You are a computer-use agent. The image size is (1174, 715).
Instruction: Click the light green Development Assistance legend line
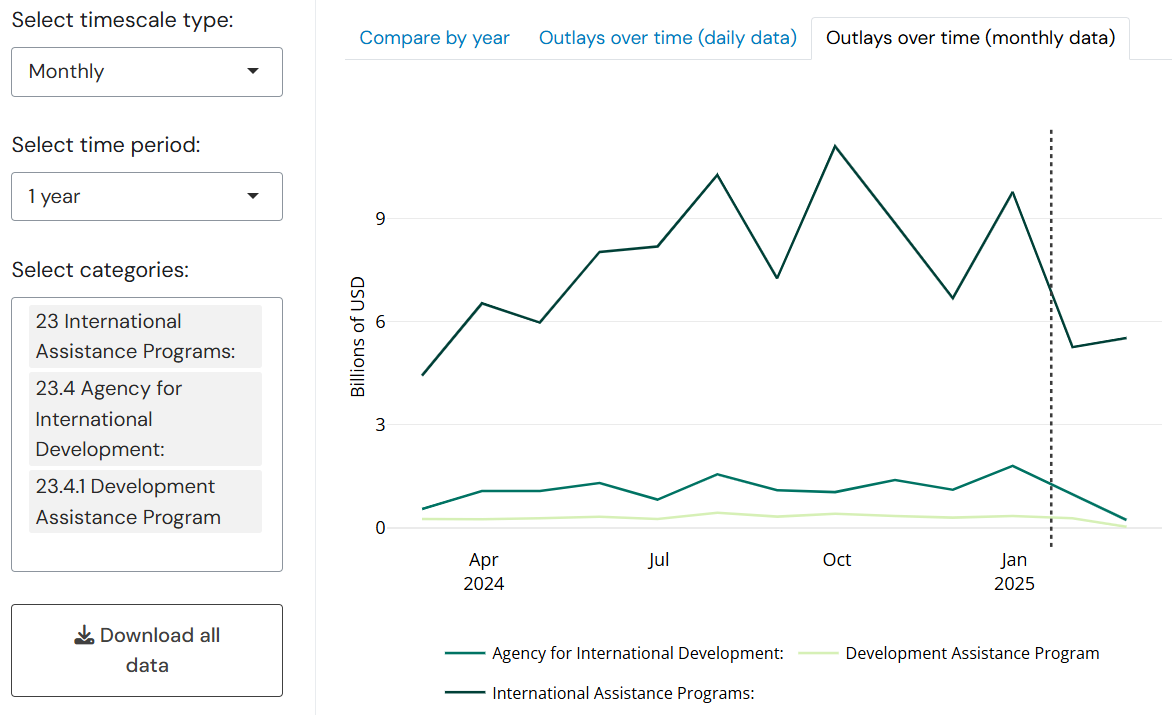point(817,653)
